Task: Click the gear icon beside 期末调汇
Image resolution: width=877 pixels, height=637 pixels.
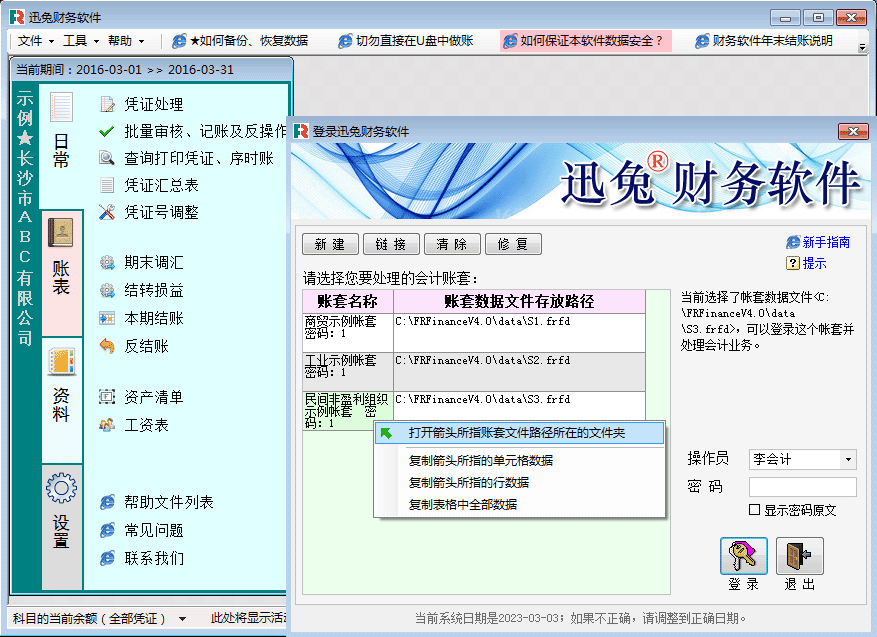Action: (x=107, y=262)
